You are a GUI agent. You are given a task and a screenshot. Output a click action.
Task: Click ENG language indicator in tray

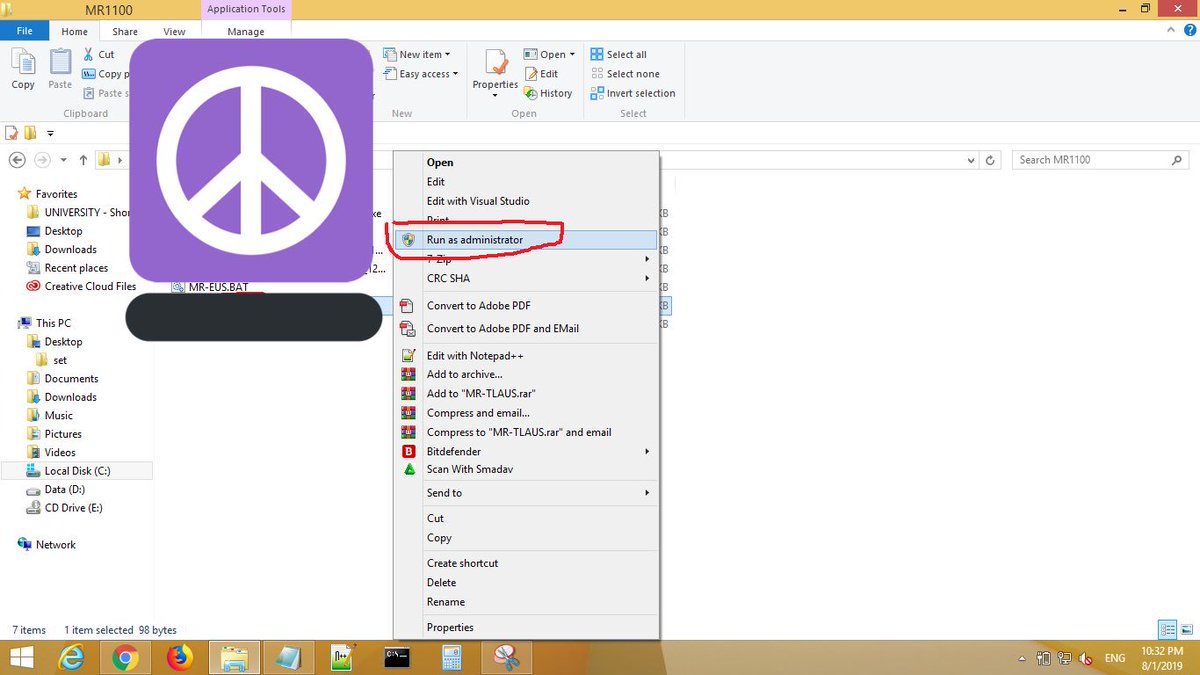1114,659
